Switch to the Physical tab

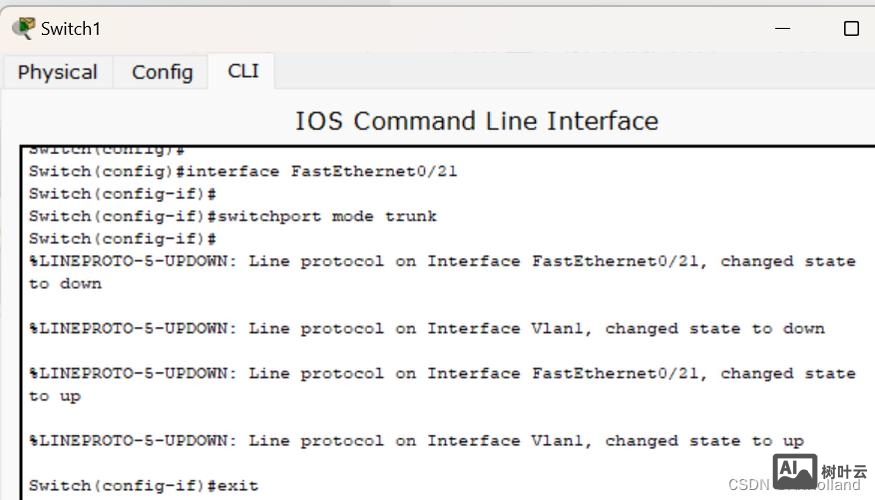pos(57,72)
